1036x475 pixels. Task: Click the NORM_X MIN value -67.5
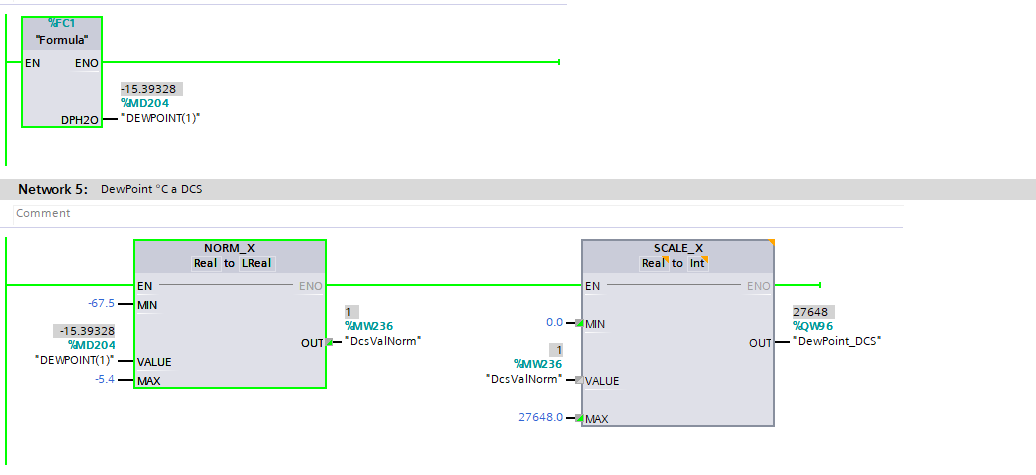click(x=101, y=304)
